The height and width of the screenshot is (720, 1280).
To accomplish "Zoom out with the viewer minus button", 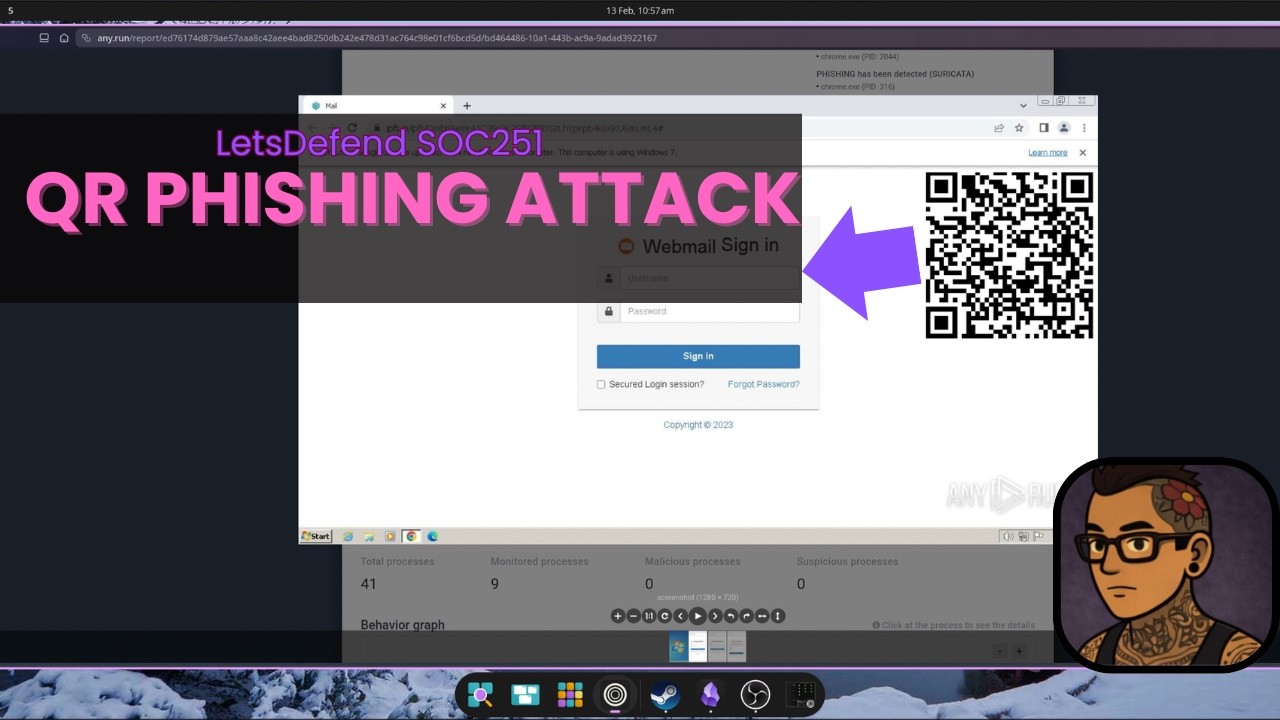I will pyautogui.click(x=633, y=616).
